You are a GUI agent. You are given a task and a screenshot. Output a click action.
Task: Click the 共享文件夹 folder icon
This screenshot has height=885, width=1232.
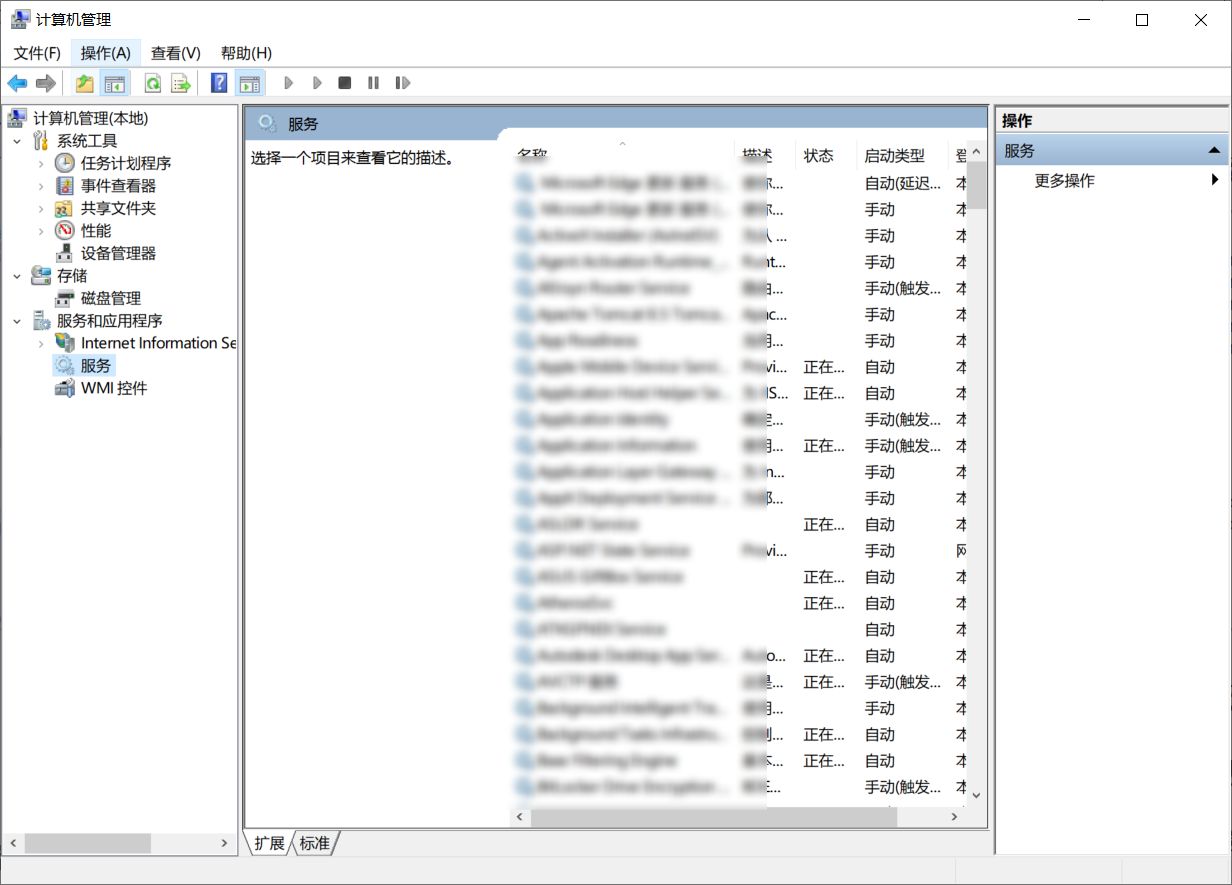tap(65, 208)
